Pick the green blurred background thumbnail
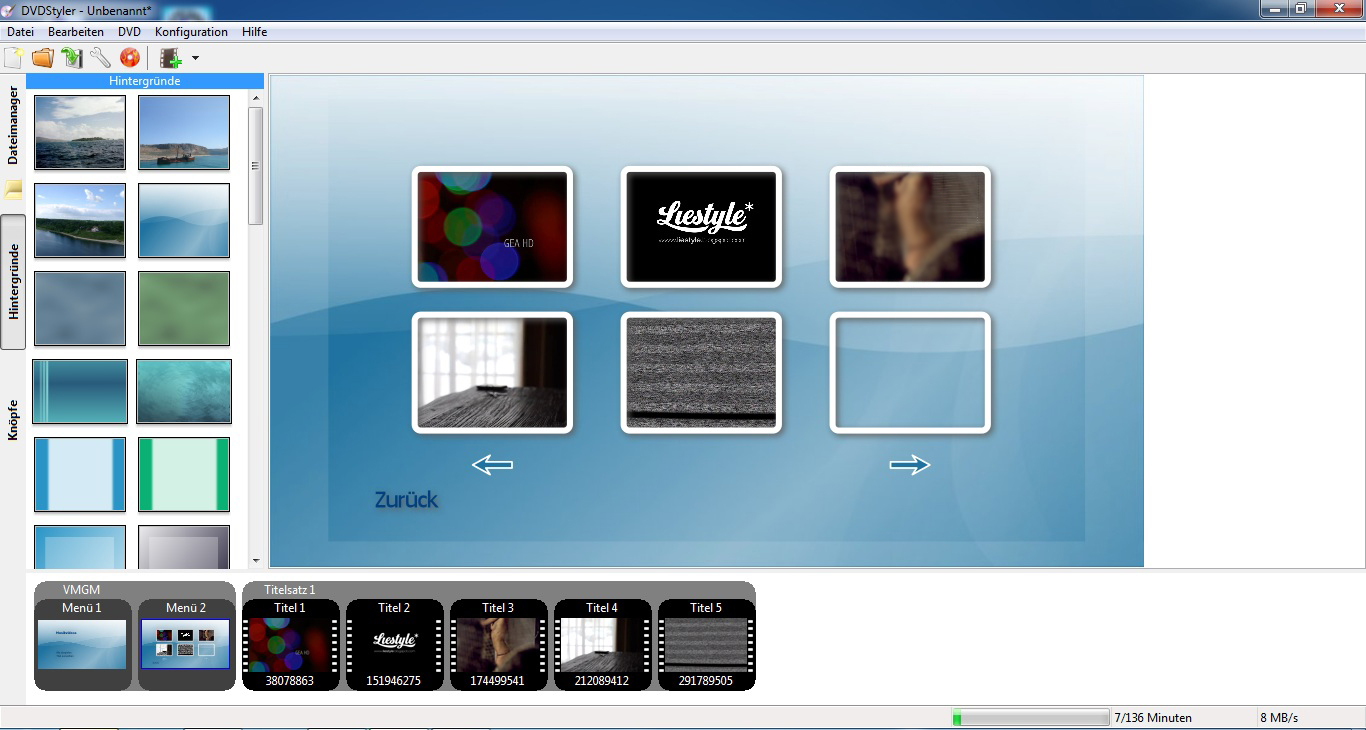 coord(184,309)
